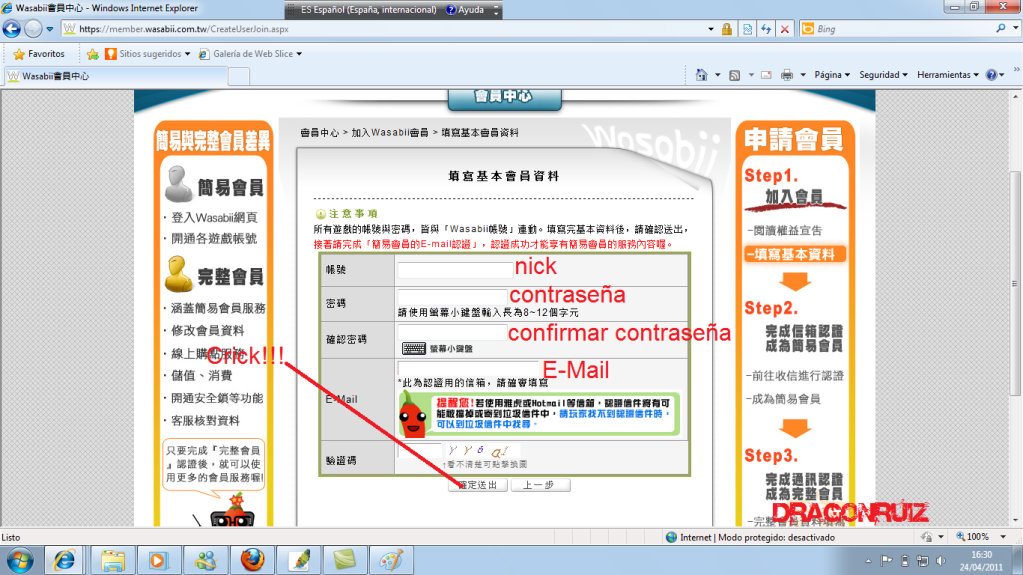Click the search magnifier icon
Image resolution: width=1023 pixels, height=575 pixels.
(x=1000, y=29)
